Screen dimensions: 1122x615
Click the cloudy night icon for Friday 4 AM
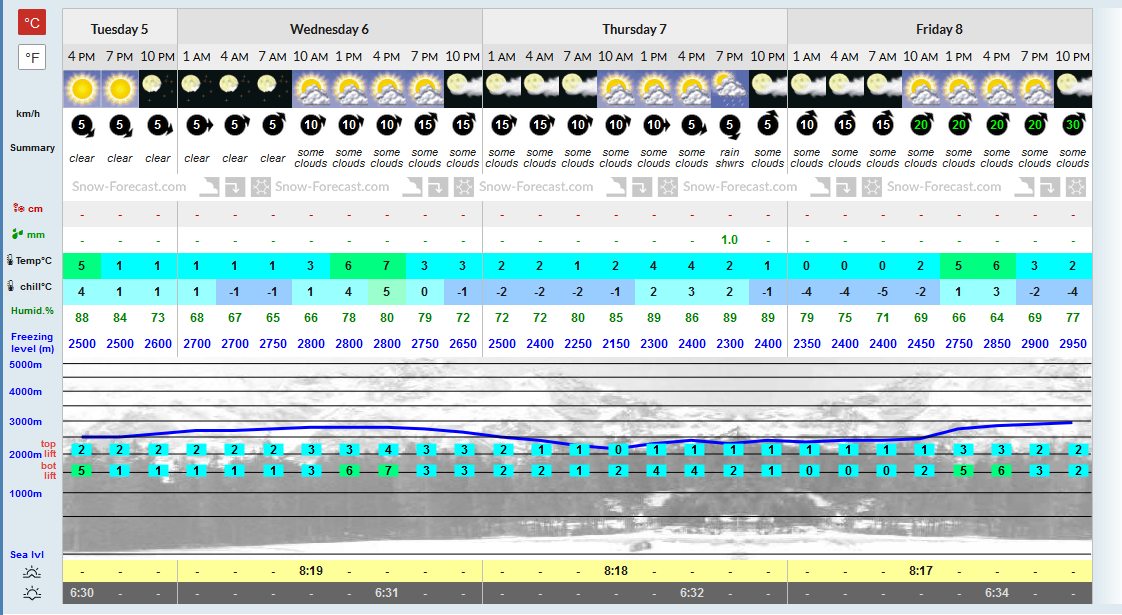(845, 89)
